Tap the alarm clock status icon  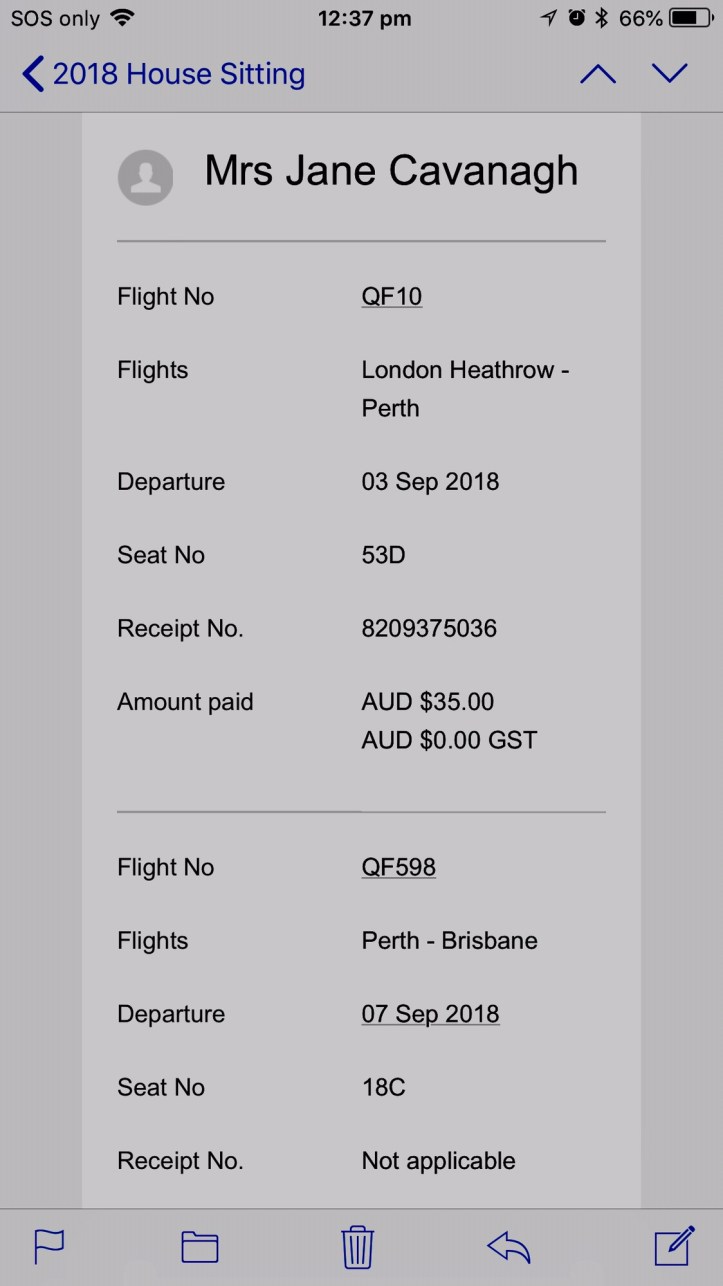[x=576, y=18]
